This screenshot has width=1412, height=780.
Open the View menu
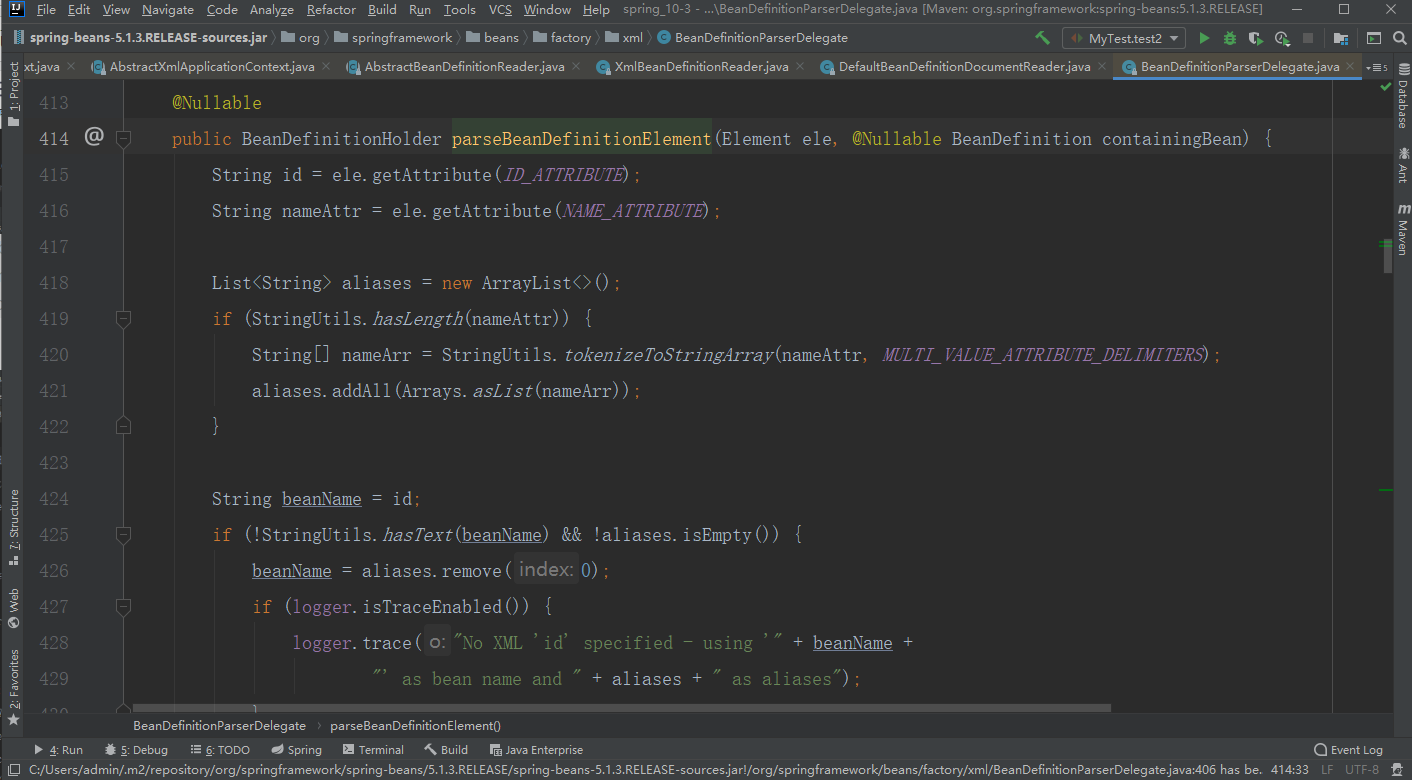tap(116, 9)
